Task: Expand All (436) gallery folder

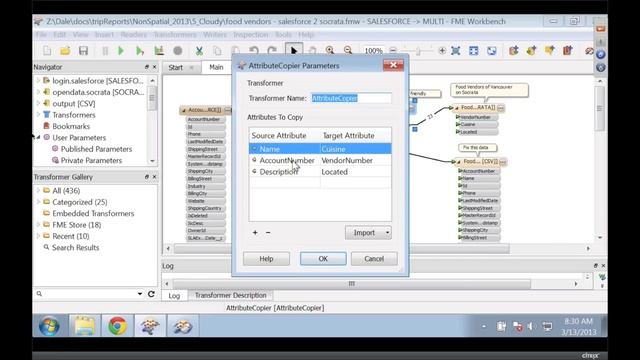Action: tap(38, 191)
